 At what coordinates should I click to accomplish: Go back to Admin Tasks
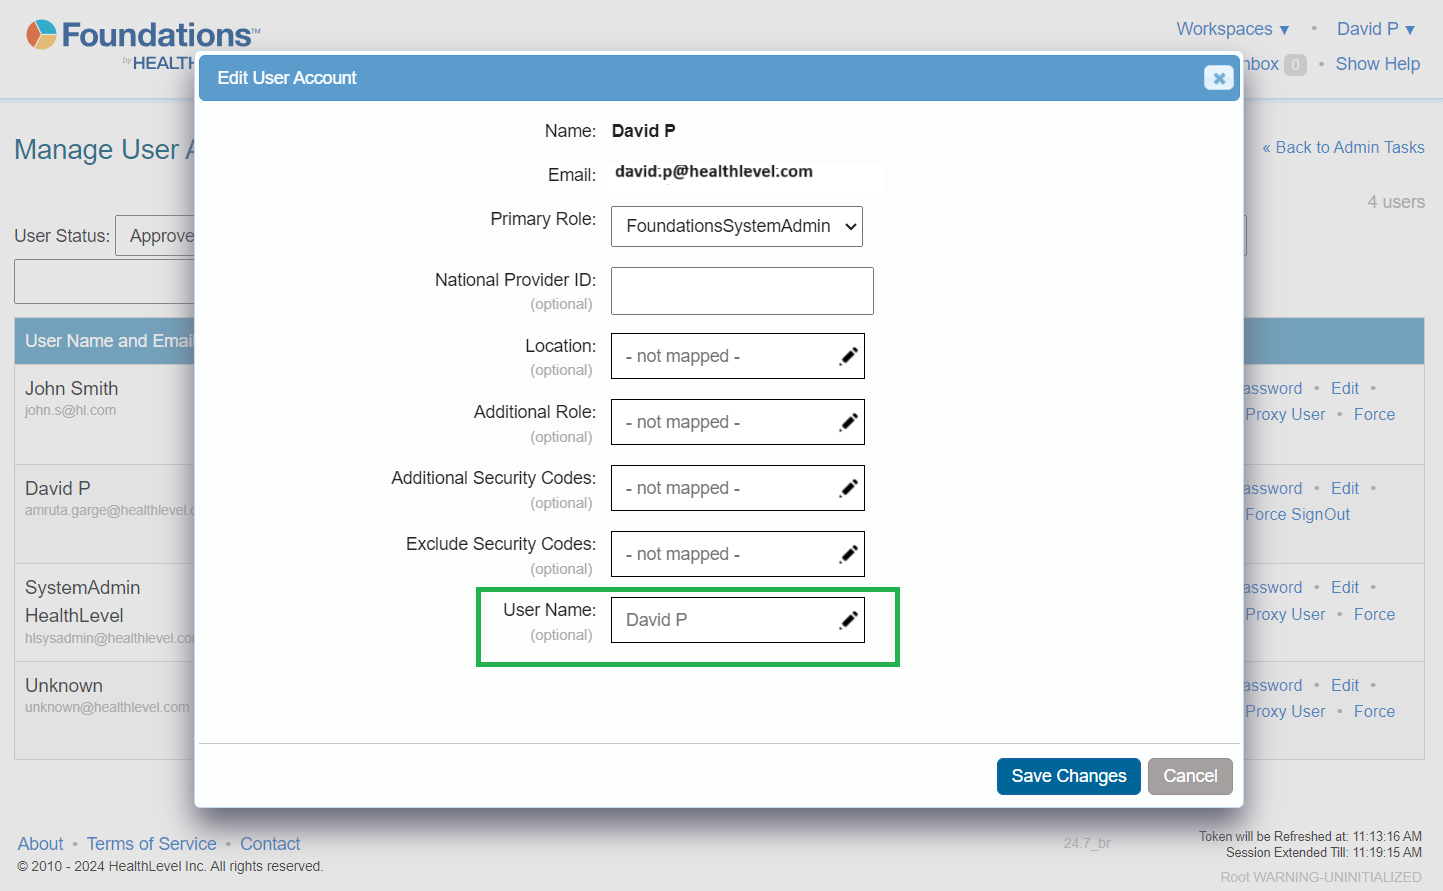click(x=1343, y=148)
